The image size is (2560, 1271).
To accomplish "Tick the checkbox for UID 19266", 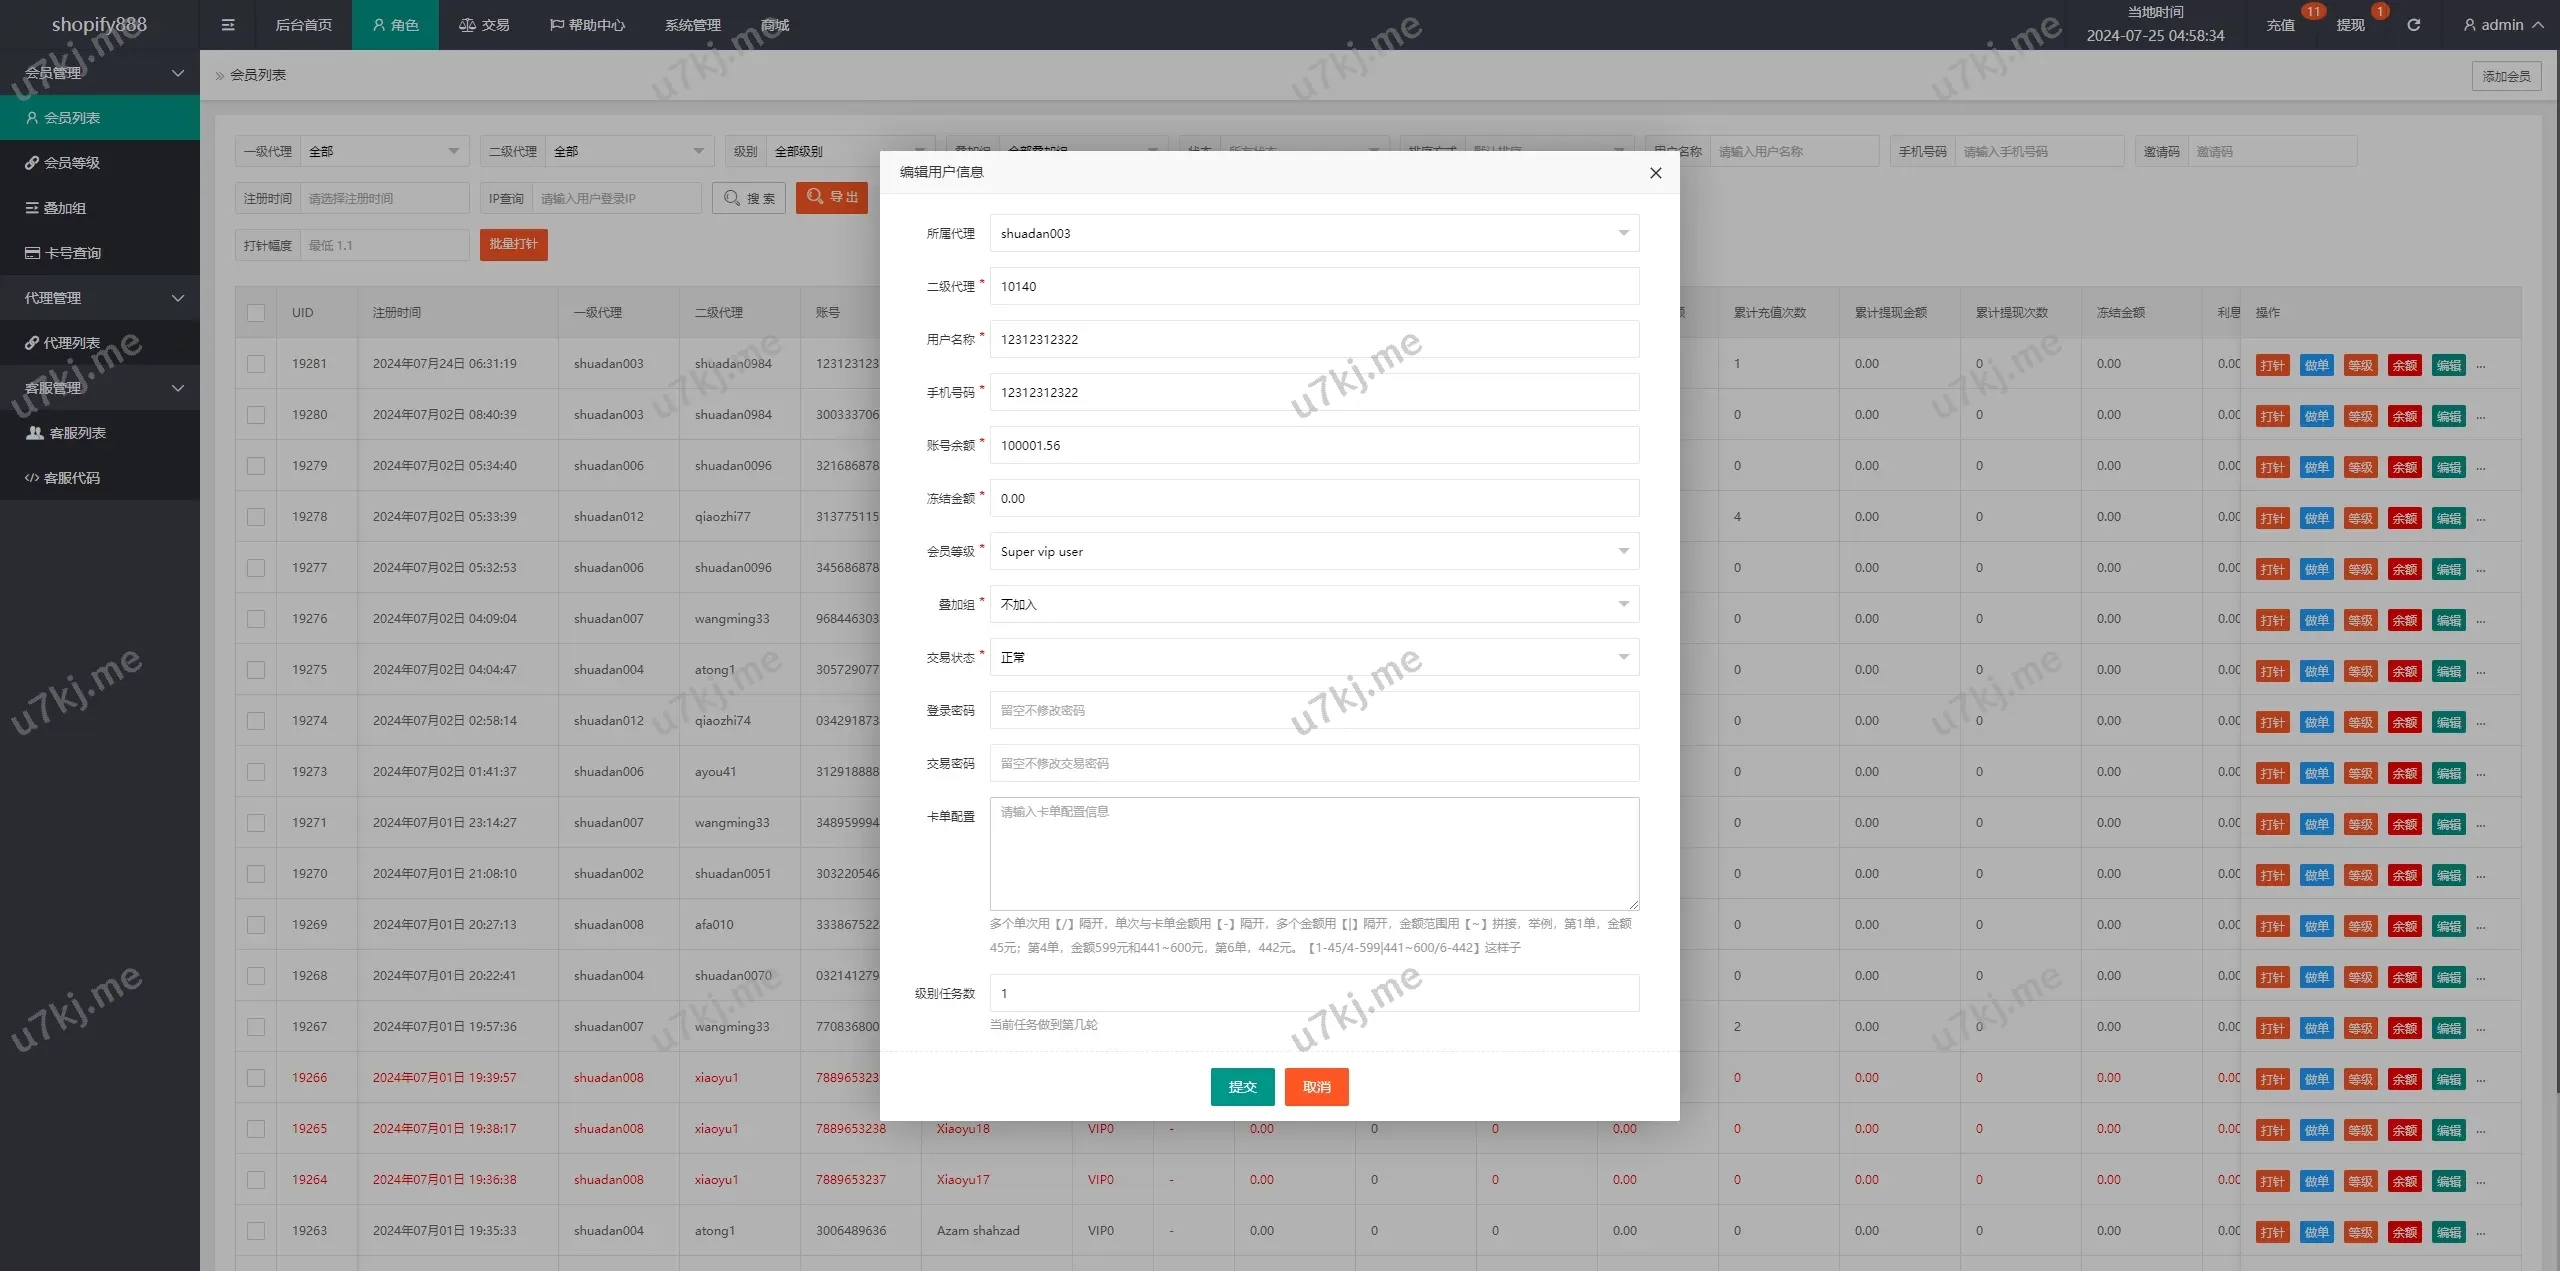I will (x=256, y=1078).
